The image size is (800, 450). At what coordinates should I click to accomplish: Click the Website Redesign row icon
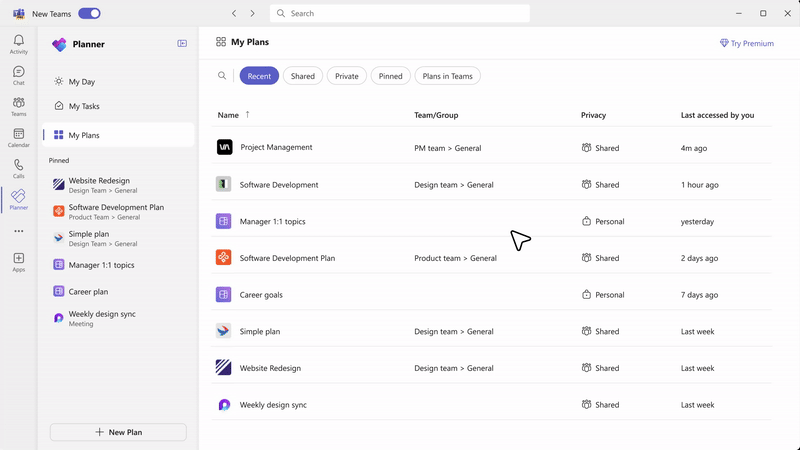coord(223,367)
